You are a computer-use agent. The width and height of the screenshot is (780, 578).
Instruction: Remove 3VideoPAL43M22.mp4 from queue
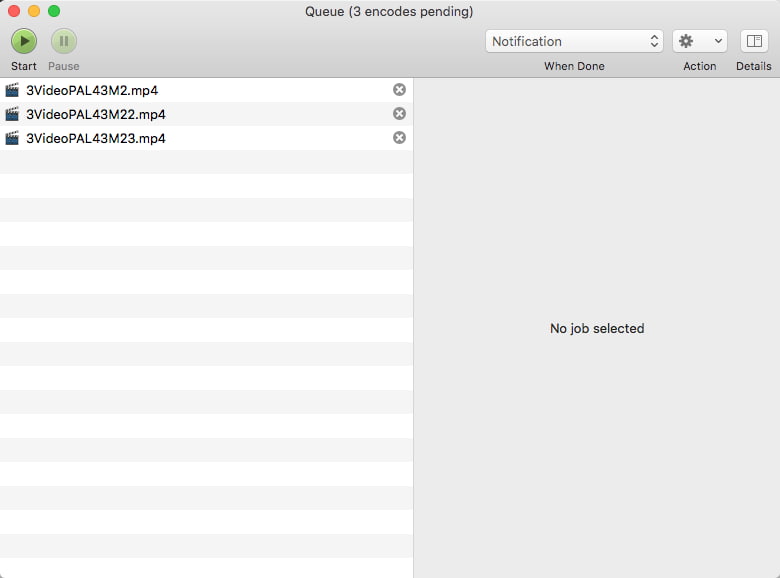[x=399, y=114]
